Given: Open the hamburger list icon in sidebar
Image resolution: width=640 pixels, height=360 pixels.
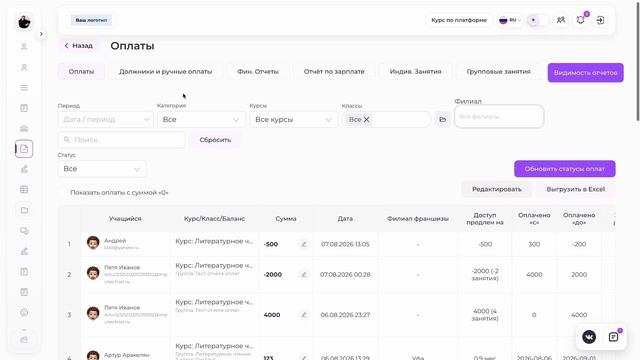Looking at the screenshot, I should click(x=24, y=88).
